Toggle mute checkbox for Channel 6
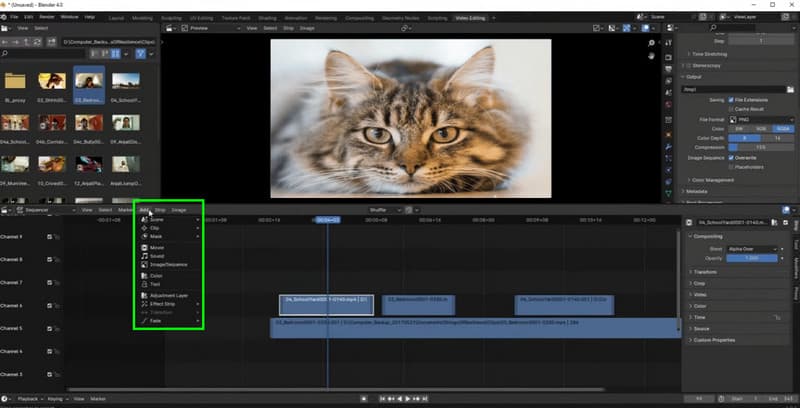 click(49, 305)
